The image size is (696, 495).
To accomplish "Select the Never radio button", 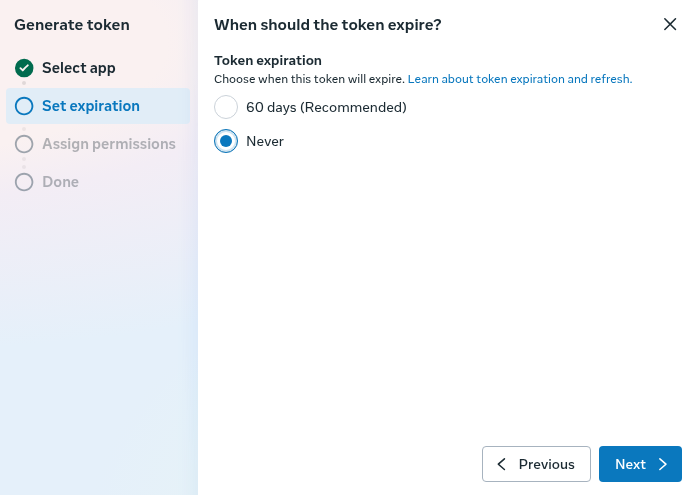I will [226, 141].
